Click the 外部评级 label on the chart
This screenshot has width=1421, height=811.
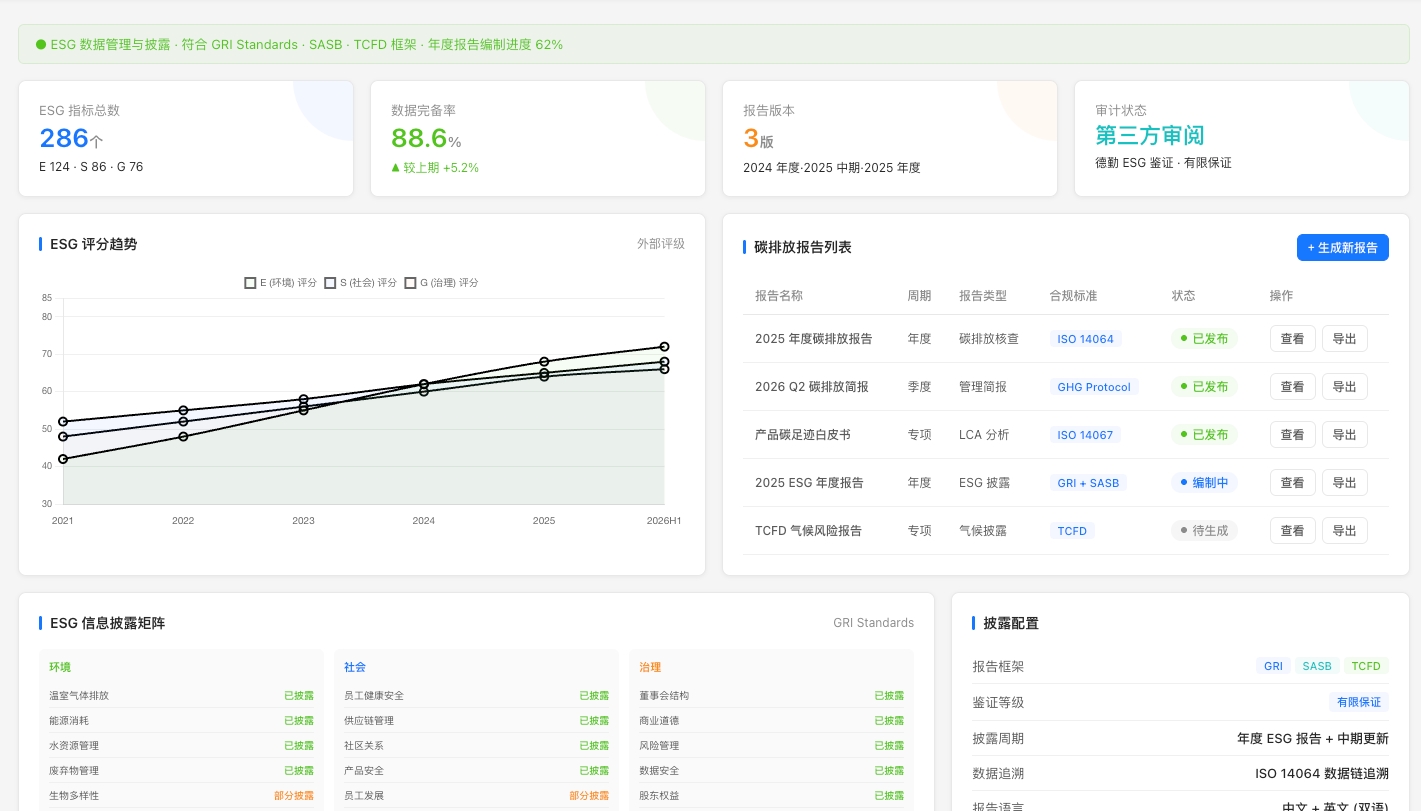click(661, 244)
